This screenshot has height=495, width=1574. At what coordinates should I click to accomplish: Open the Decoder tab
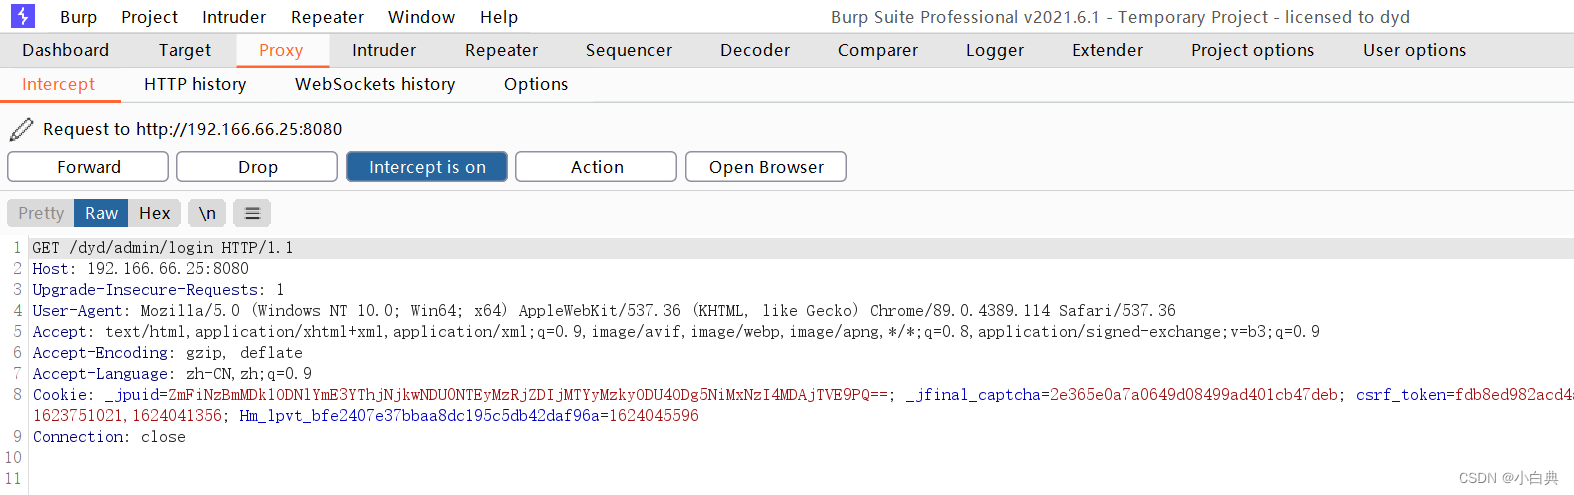coord(755,50)
